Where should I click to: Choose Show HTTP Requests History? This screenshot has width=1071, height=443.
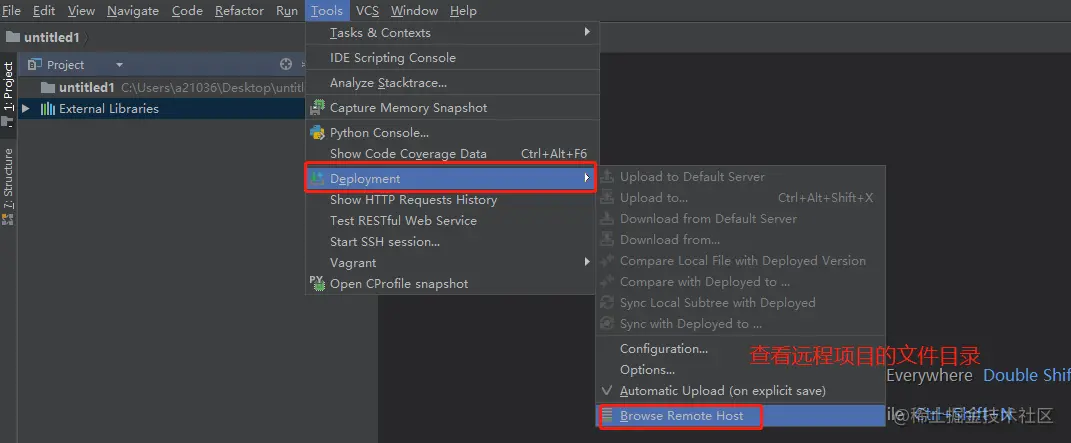[x=452, y=200]
